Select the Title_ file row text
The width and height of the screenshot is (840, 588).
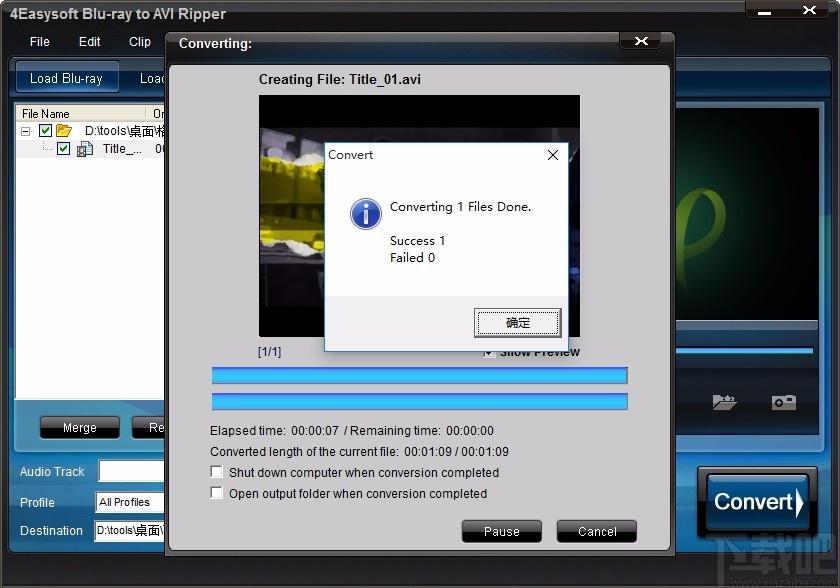(122, 149)
